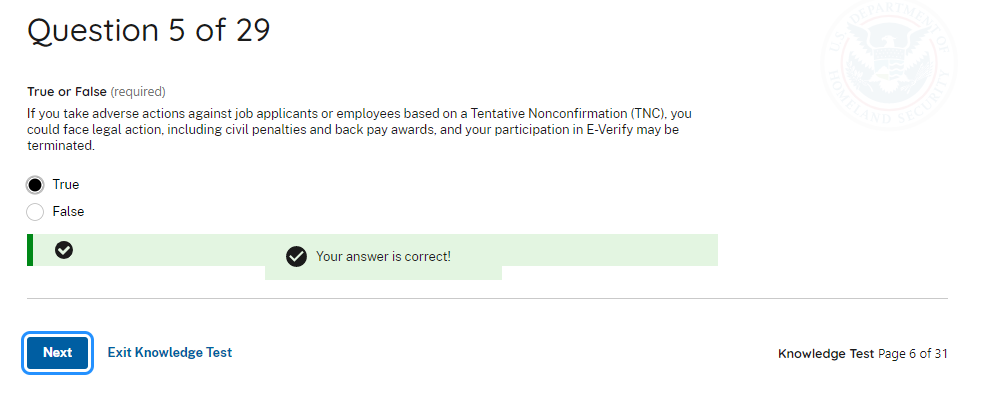Click the bold "True or False" label
This screenshot has width=988, height=405.
pyautogui.click(x=67, y=92)
